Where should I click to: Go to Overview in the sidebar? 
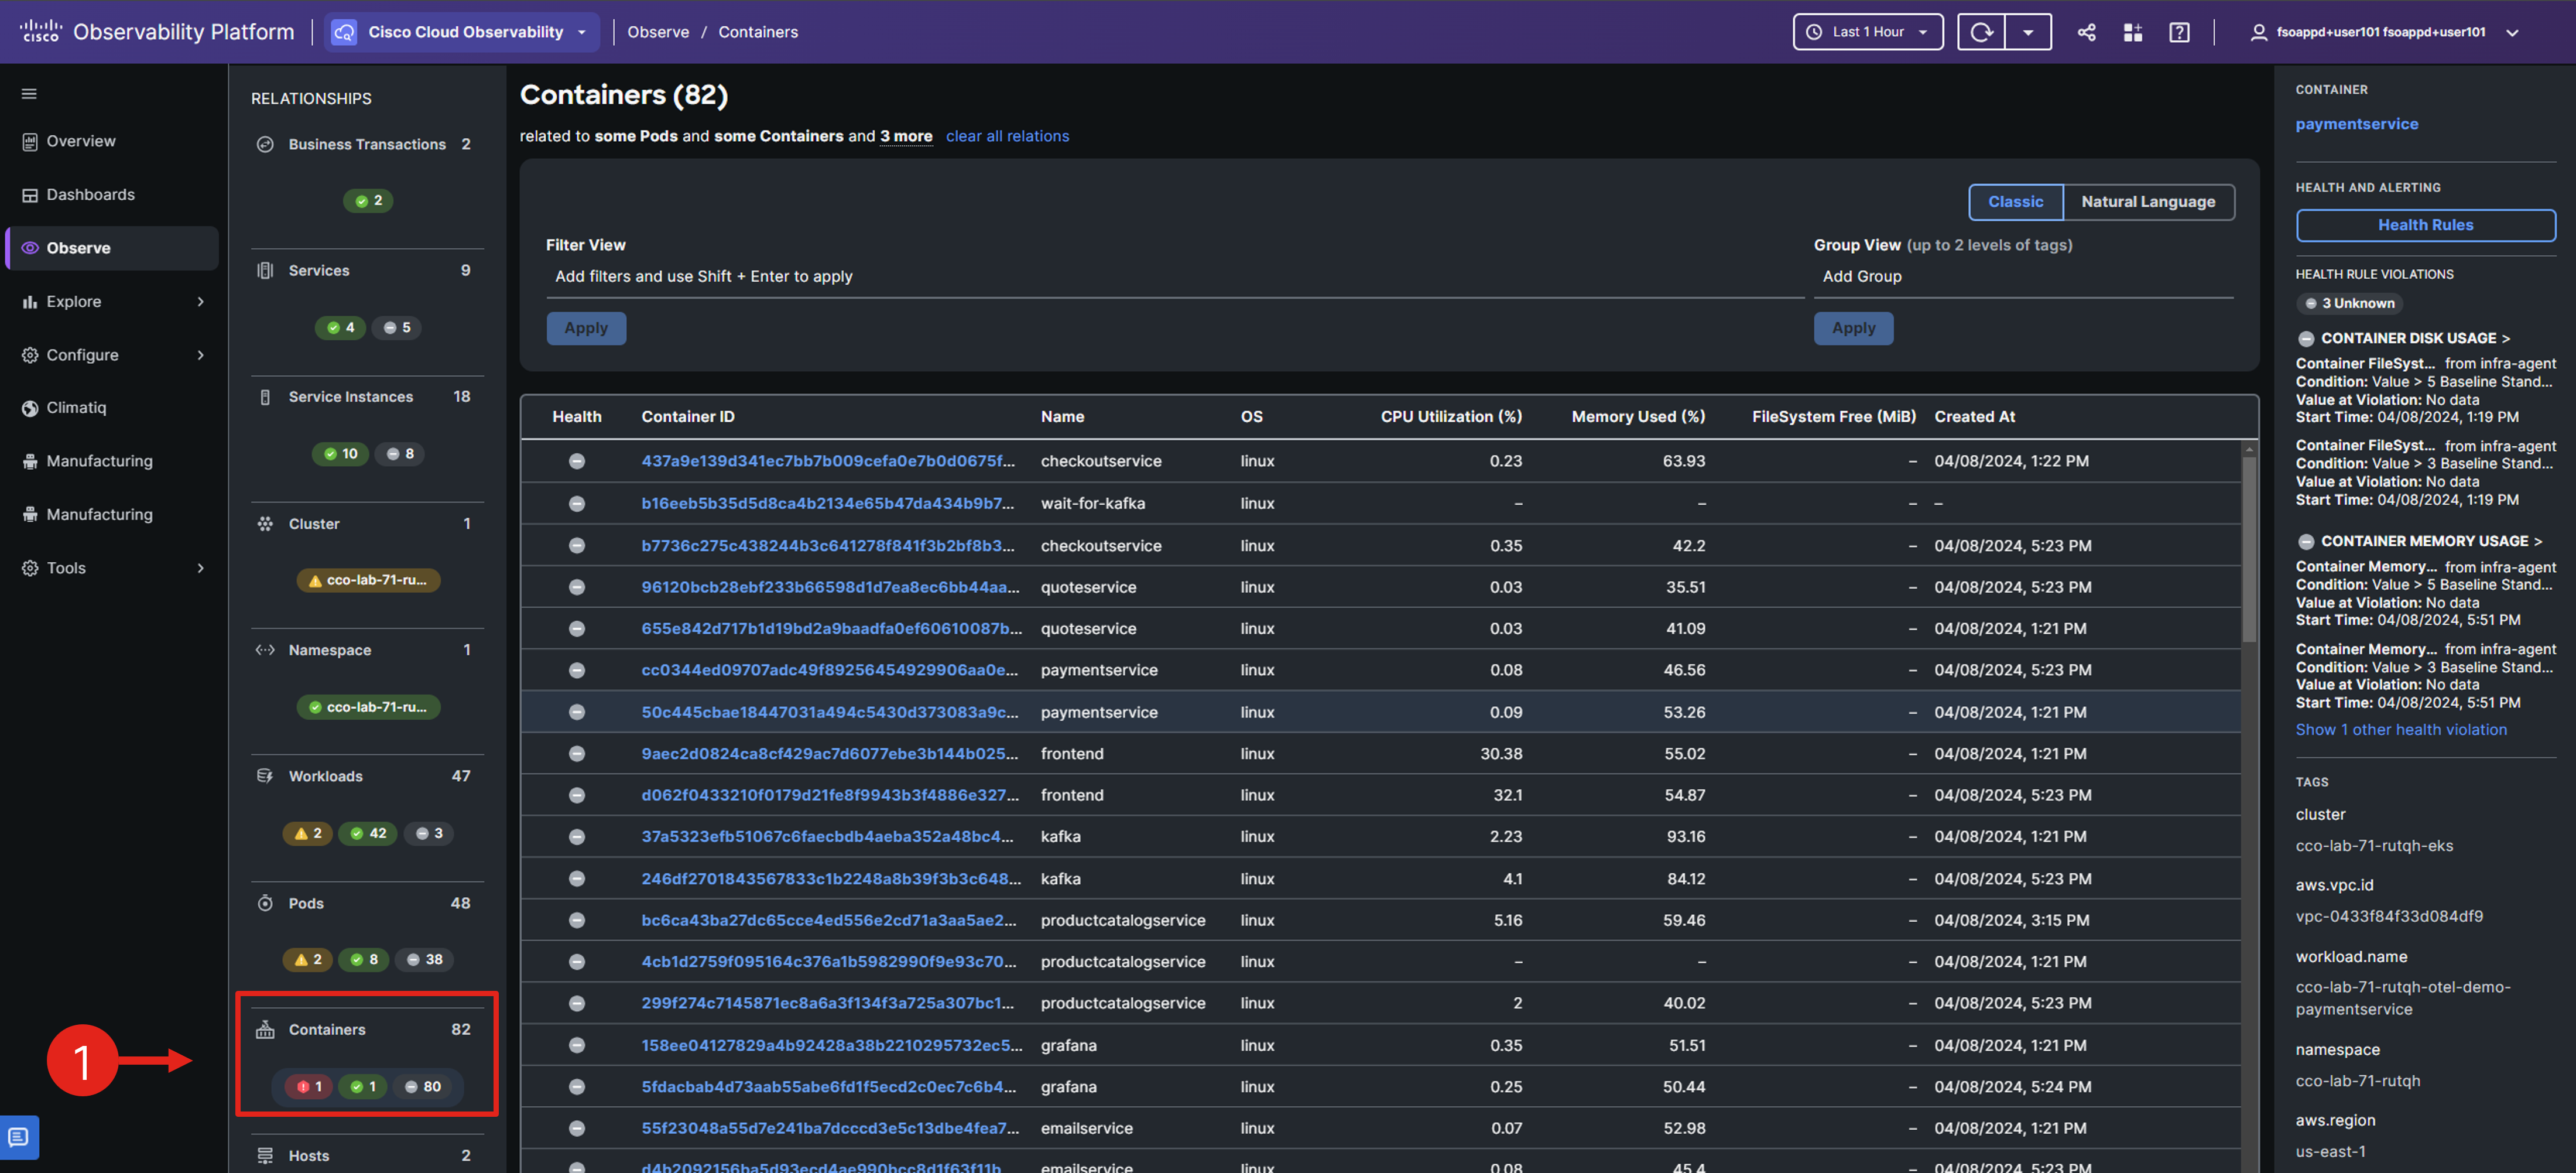(80, 141)
